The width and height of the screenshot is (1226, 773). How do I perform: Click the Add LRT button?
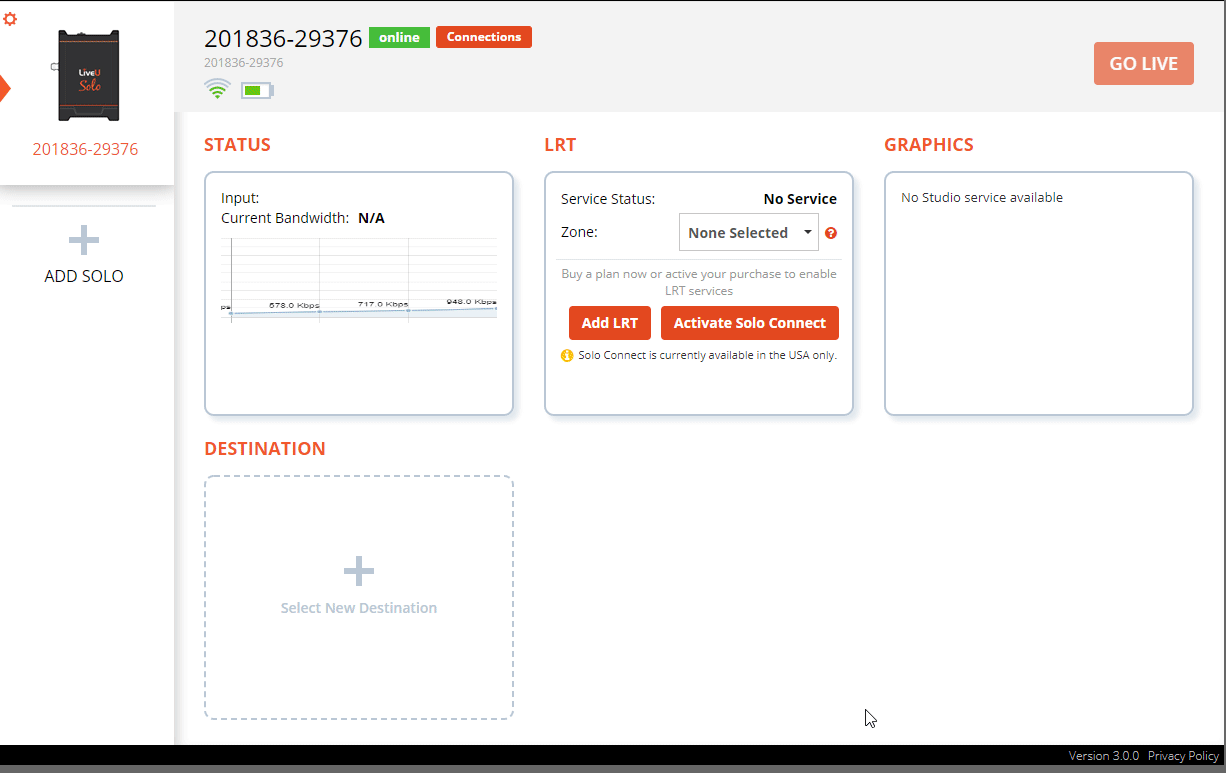tap(610, 323)
